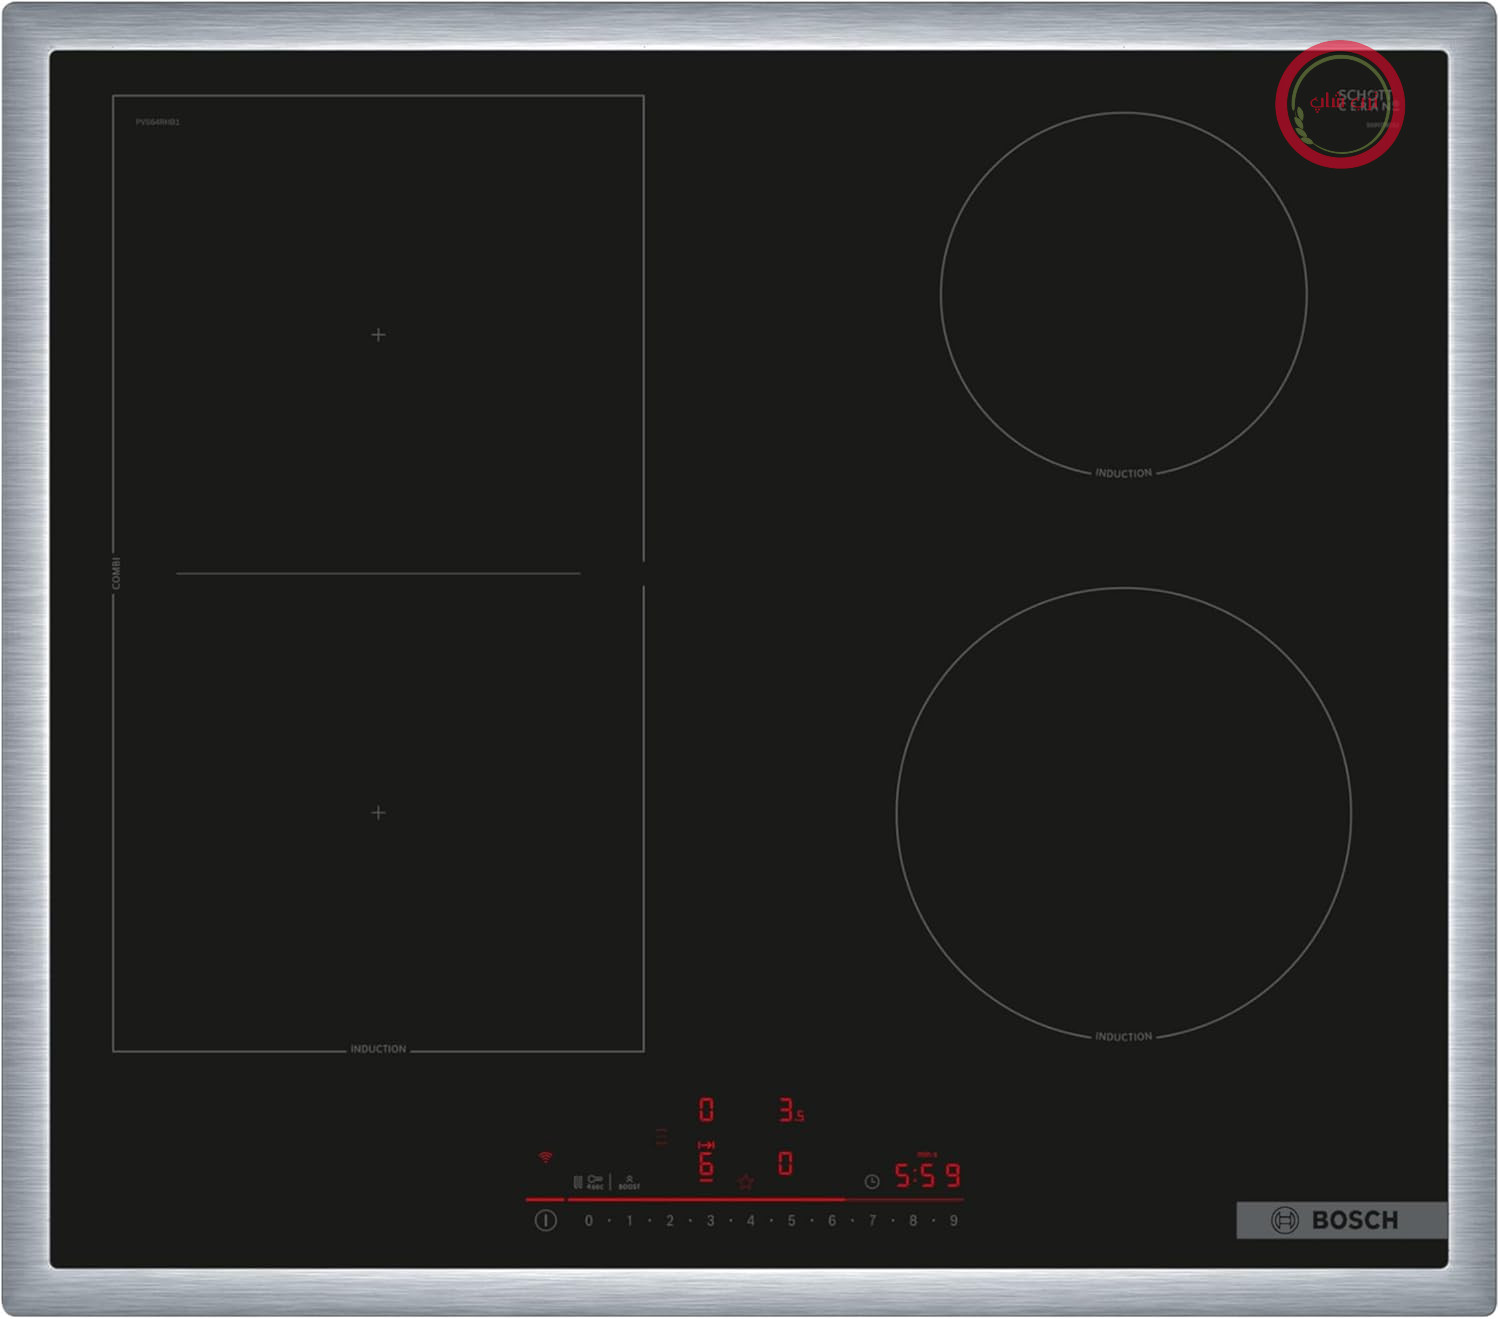This screenshot has height=1319, width=1500.
Task: Click inside the small rear-right round cooking zone
Action: (1123, 293)
